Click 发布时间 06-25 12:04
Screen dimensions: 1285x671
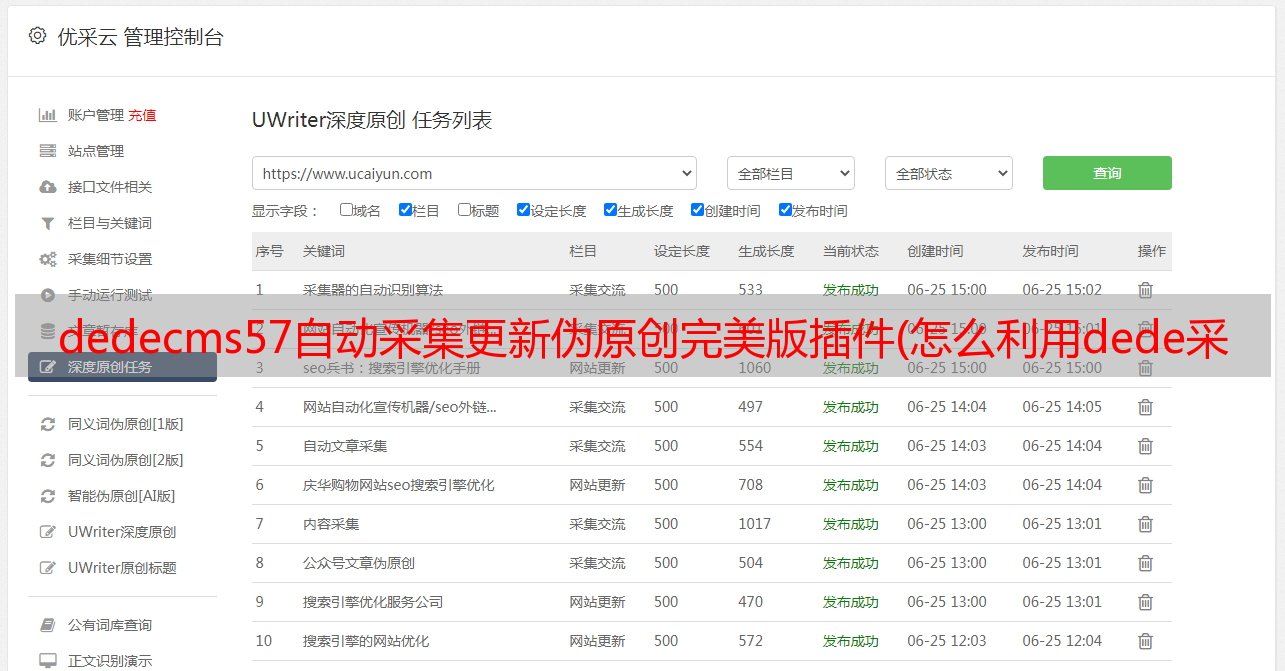pos(1062,641)
